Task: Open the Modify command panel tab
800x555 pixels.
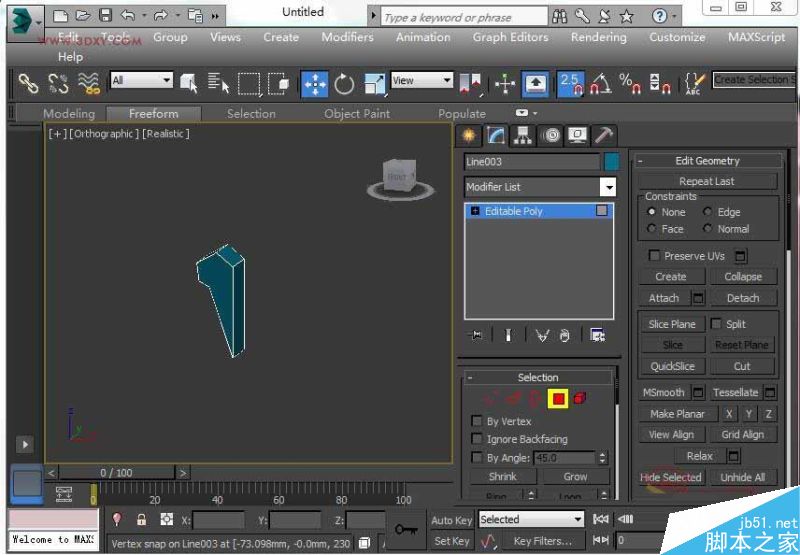Action: click(x=495, y=135)
